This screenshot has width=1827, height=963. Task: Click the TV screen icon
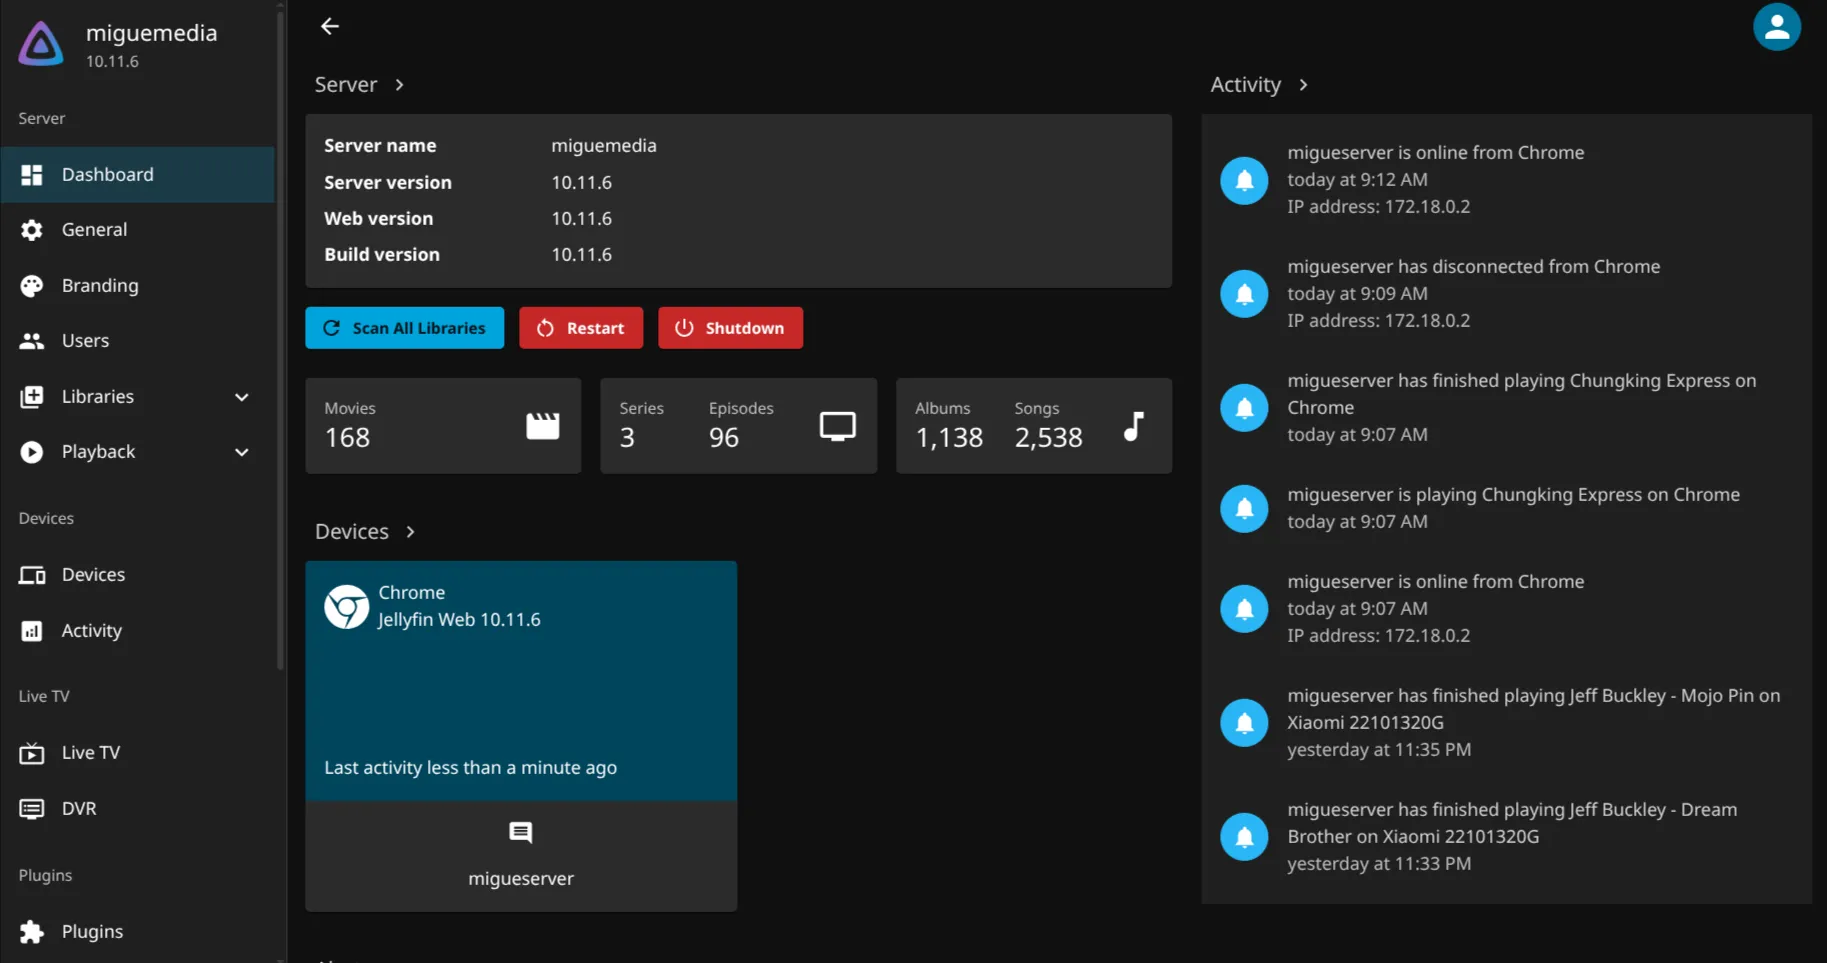838,426
